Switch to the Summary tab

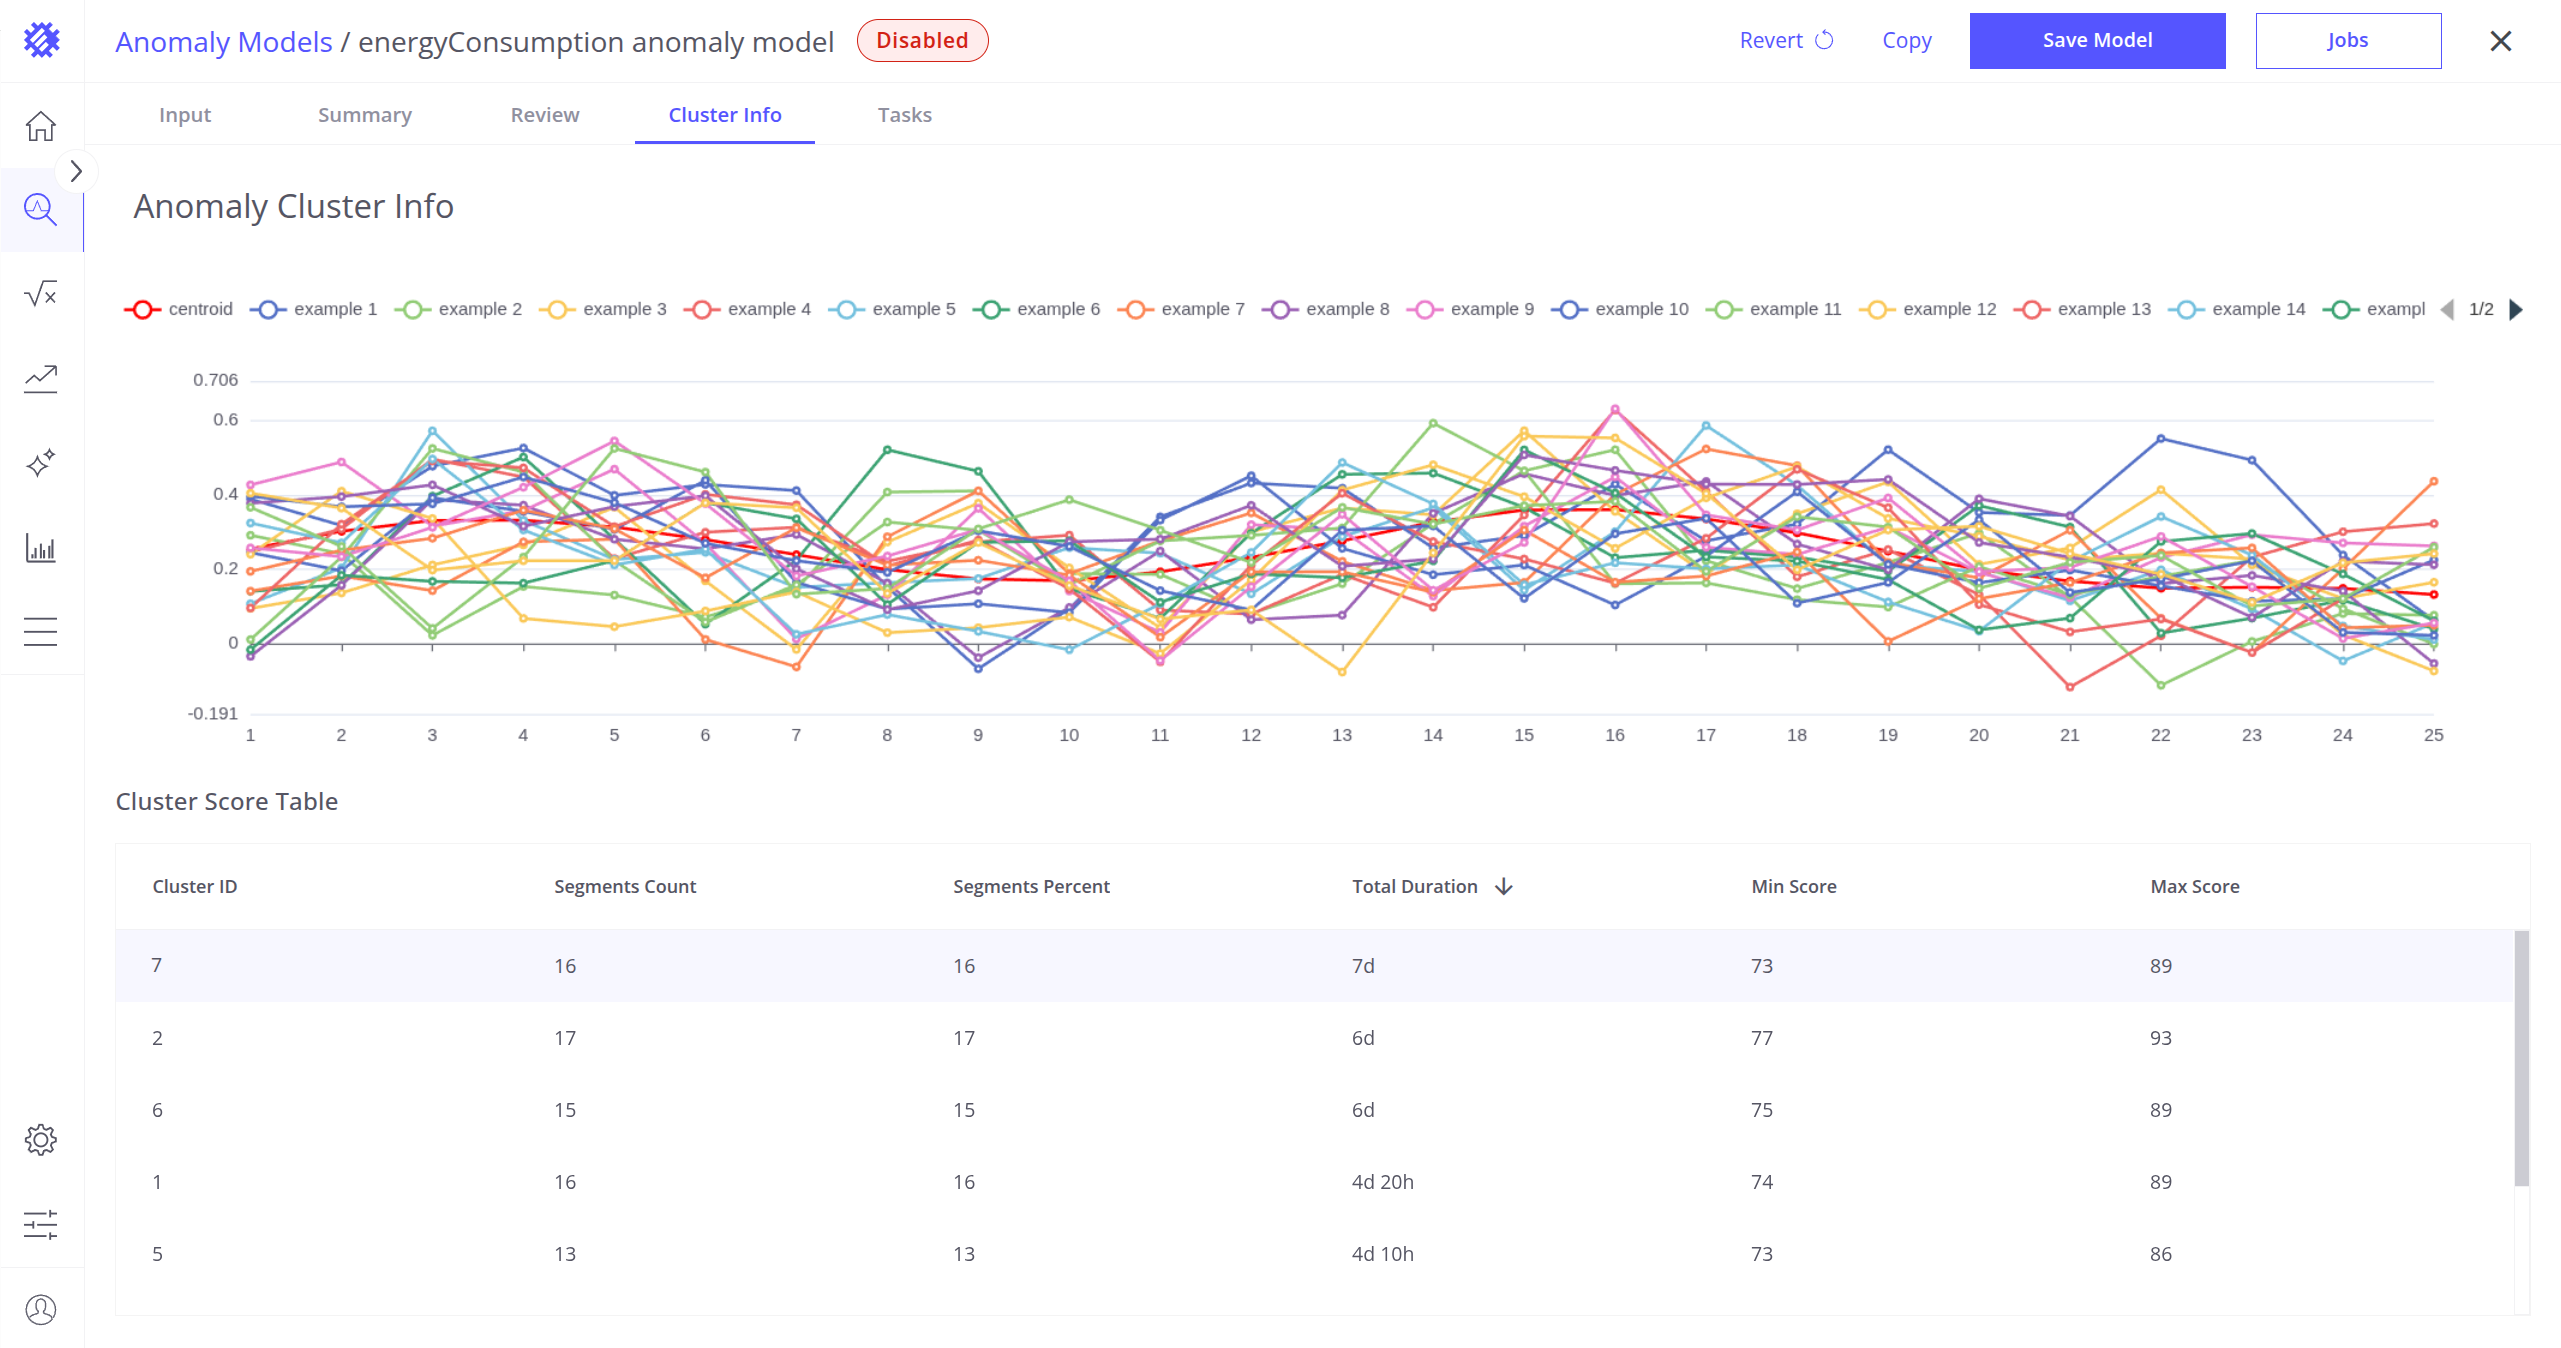pyautogui.click(x=364, y=115)
